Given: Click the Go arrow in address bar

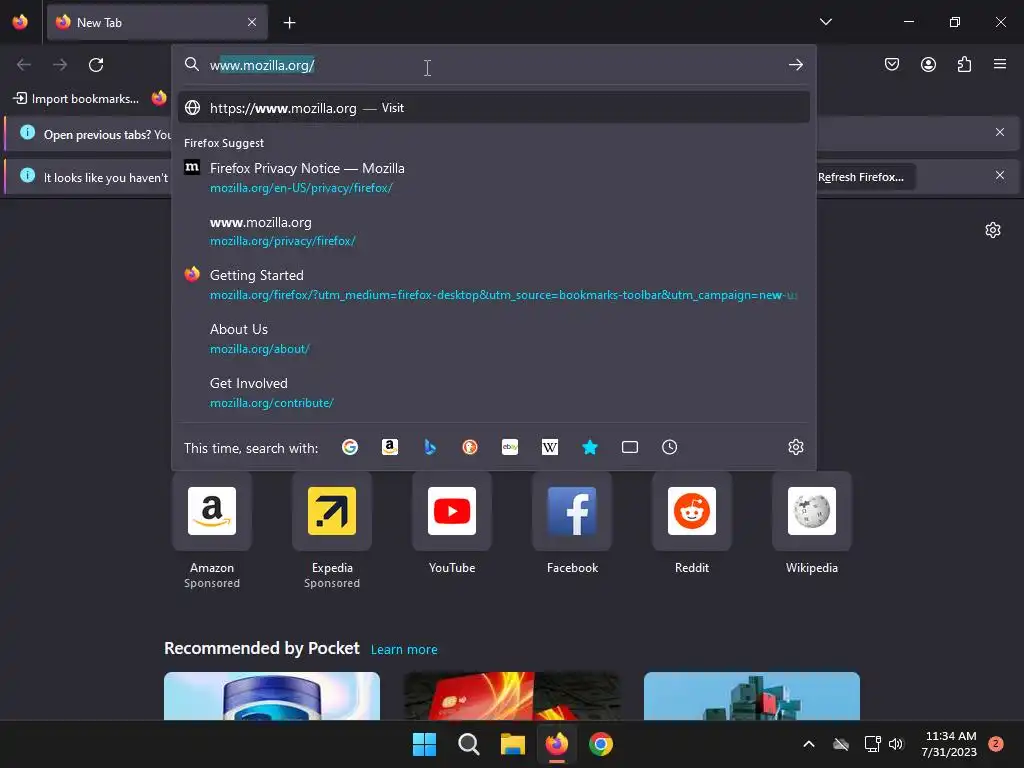Looking at the screenshot, I should (795, 65).
